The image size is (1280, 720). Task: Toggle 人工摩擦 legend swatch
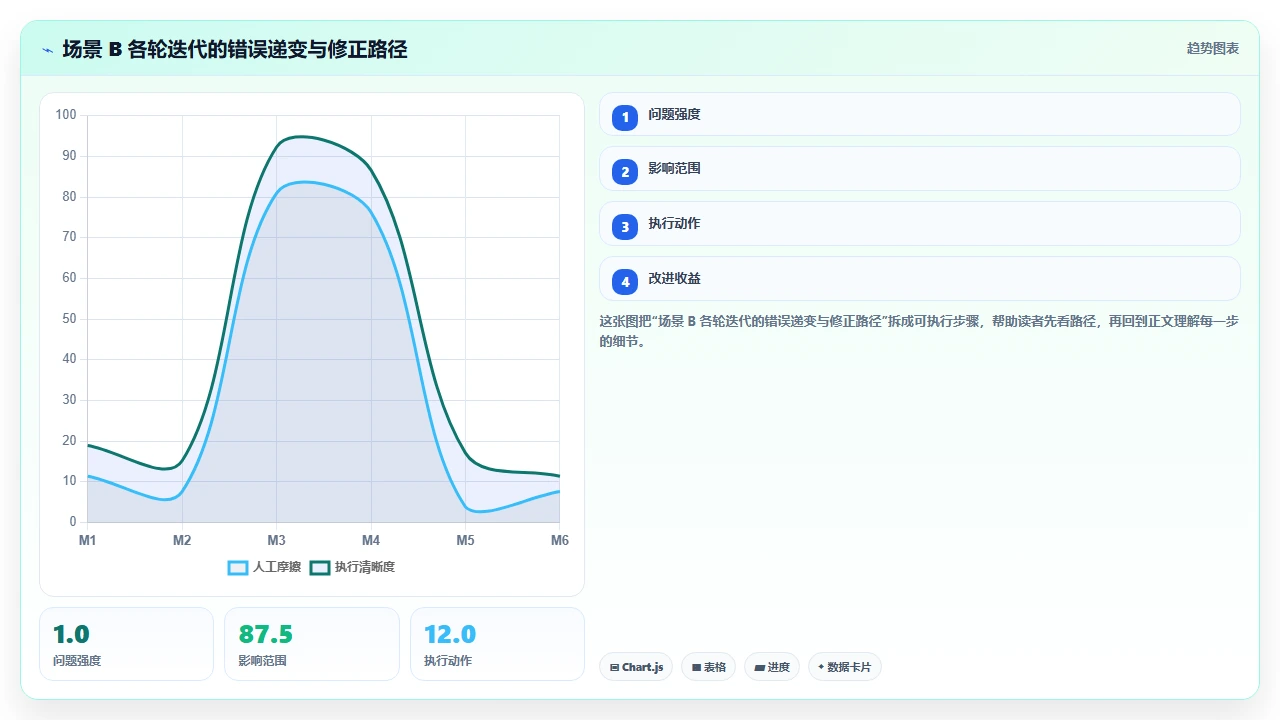238,567
